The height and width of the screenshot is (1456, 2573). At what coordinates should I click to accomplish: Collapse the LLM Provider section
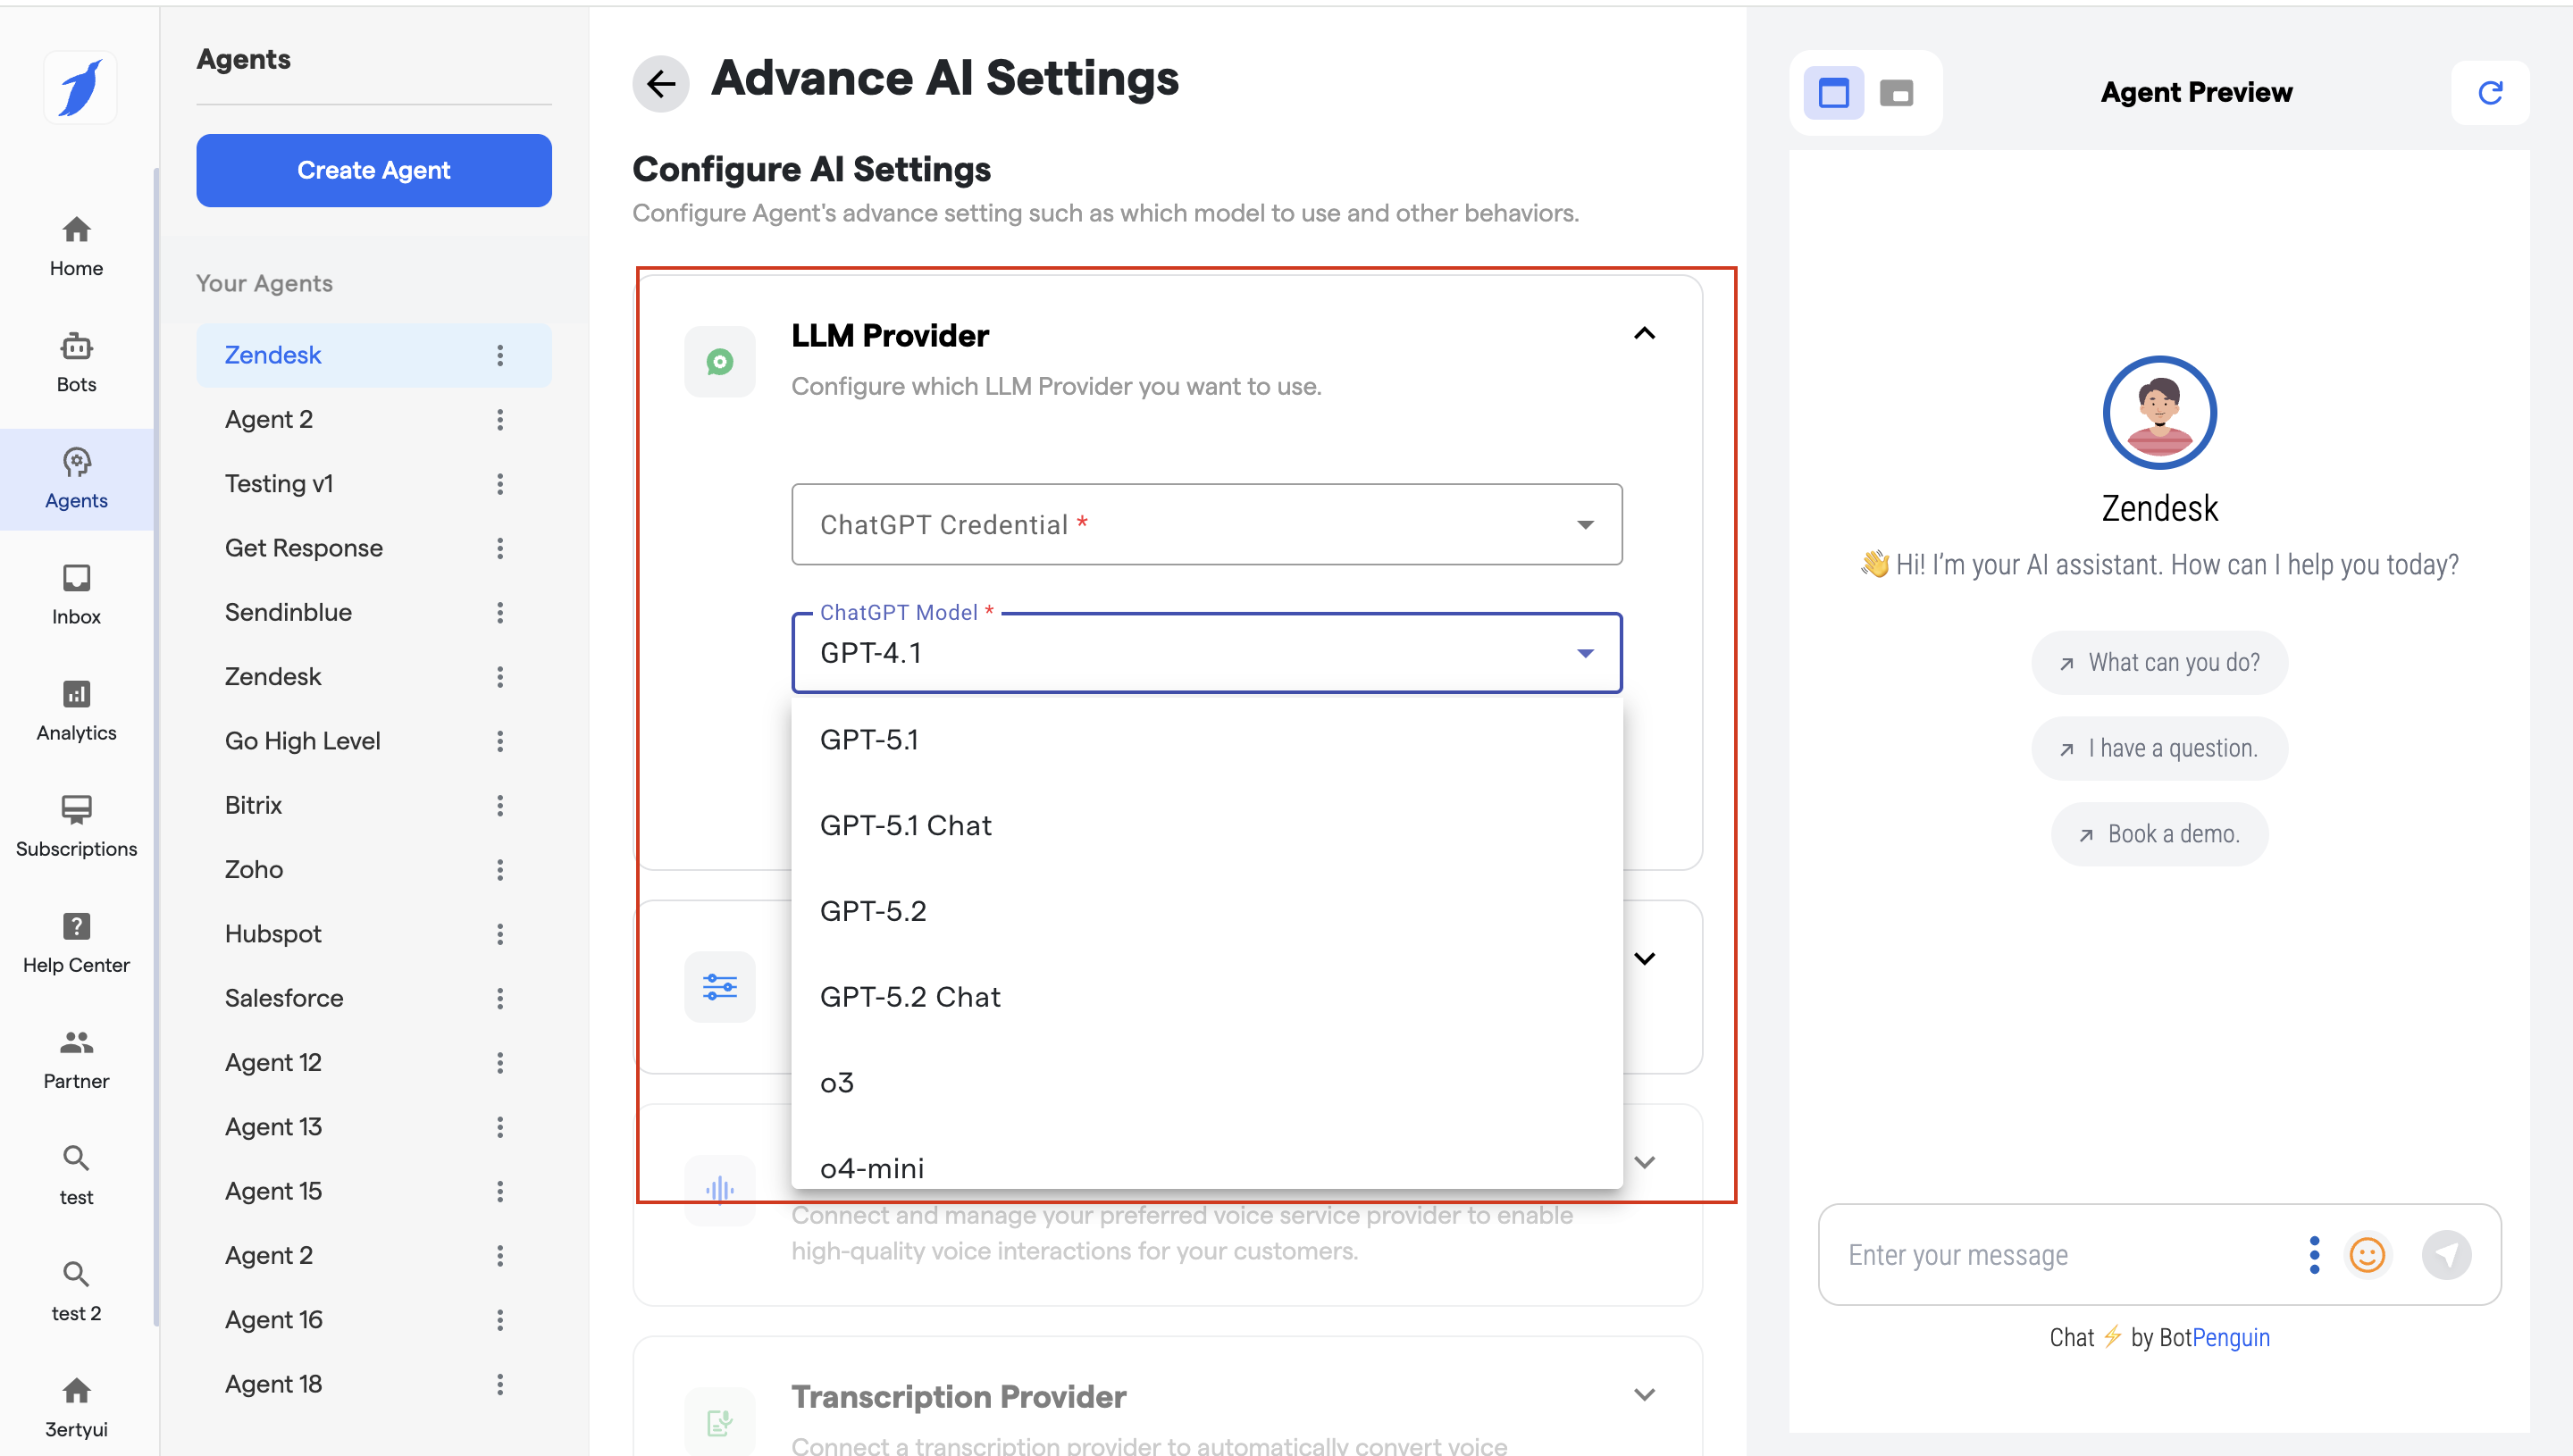pyautogui.click(x=1643, y=334)
